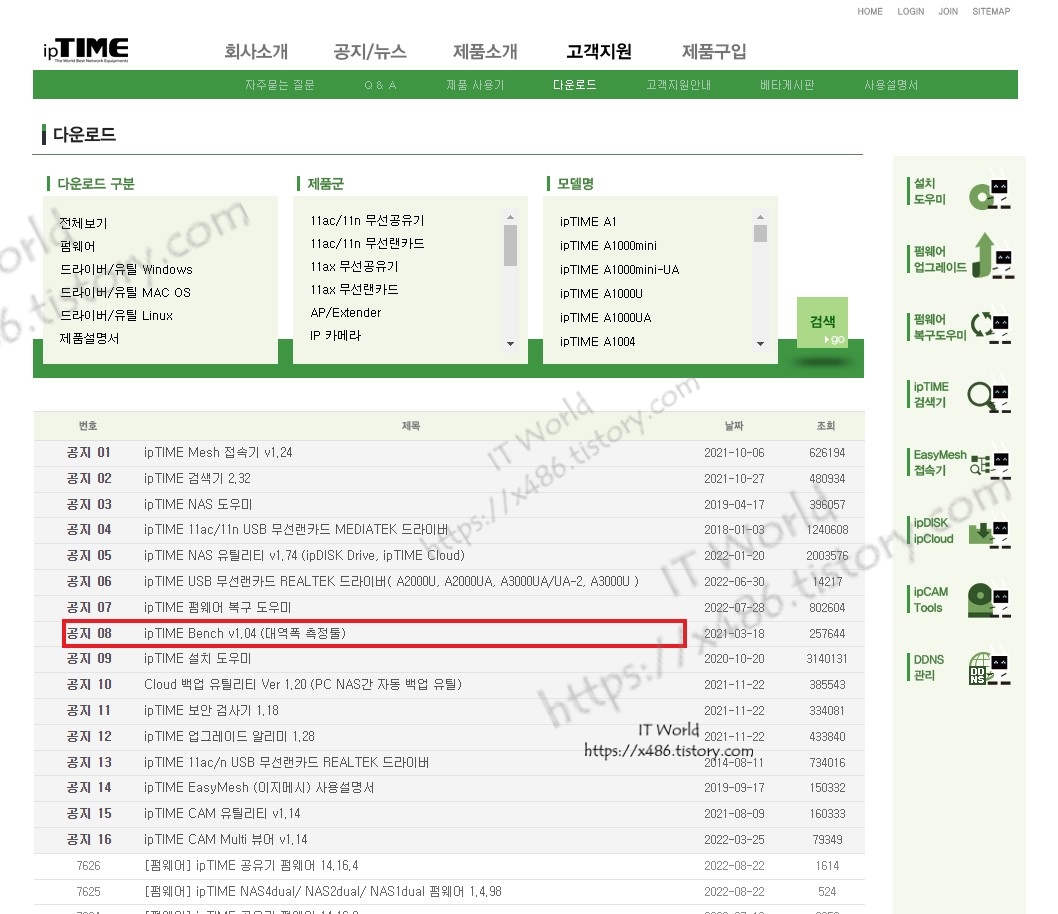Open NAS4dual 펌웨어 1.4.98 post

coord(323,892)
